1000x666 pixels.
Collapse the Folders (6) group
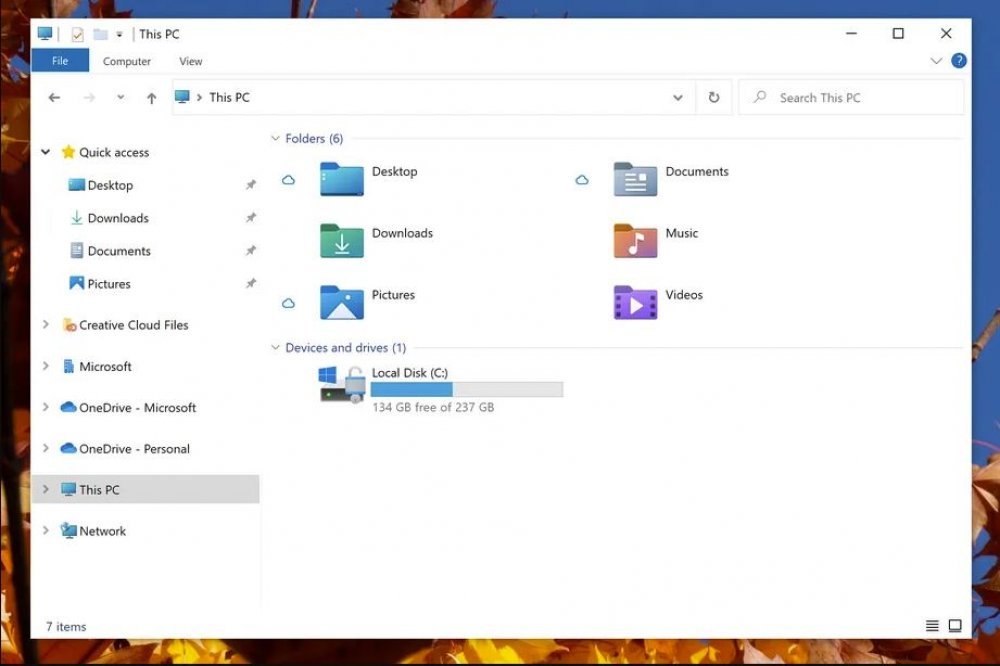275,138
